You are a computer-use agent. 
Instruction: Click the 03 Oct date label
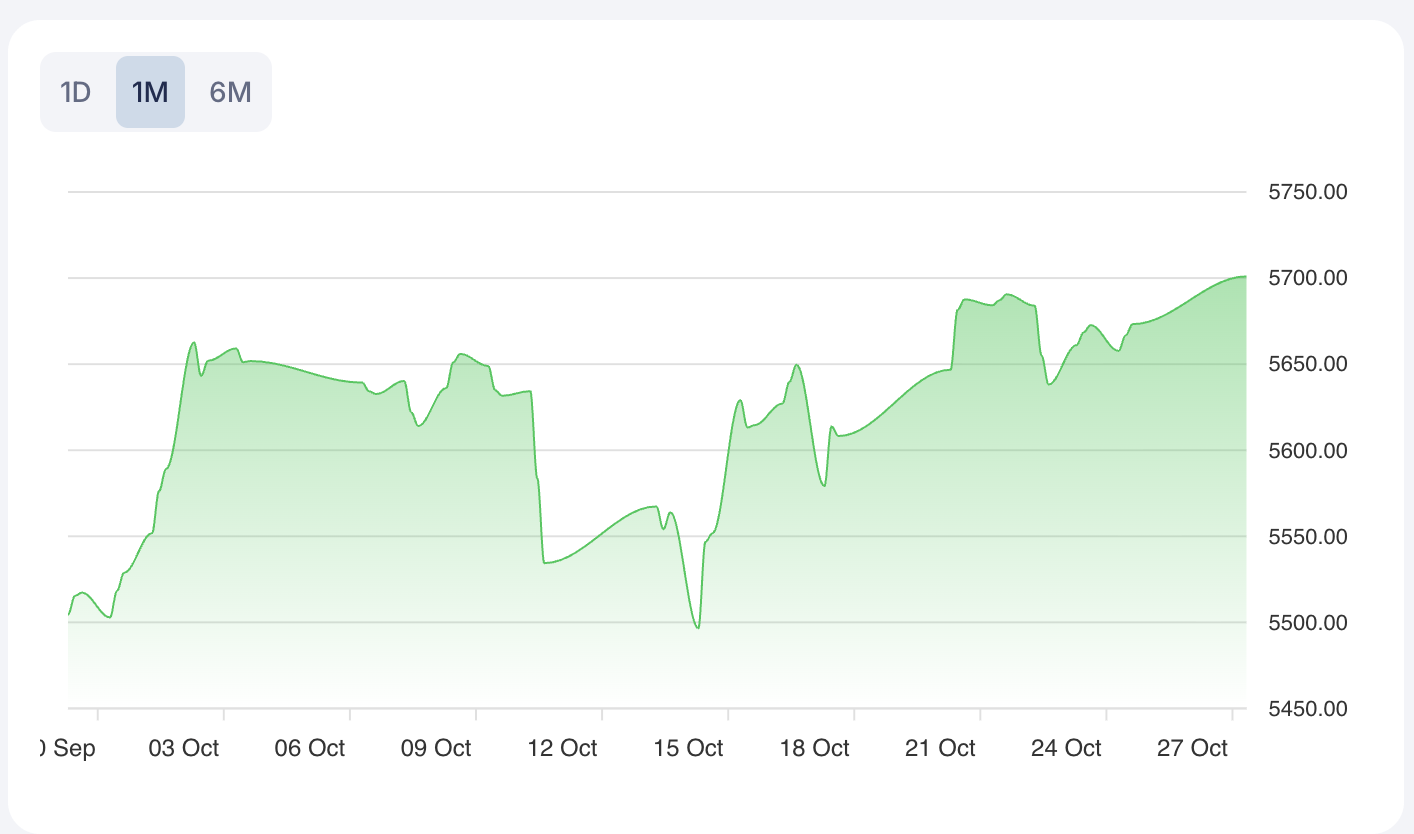click(185, 748)
